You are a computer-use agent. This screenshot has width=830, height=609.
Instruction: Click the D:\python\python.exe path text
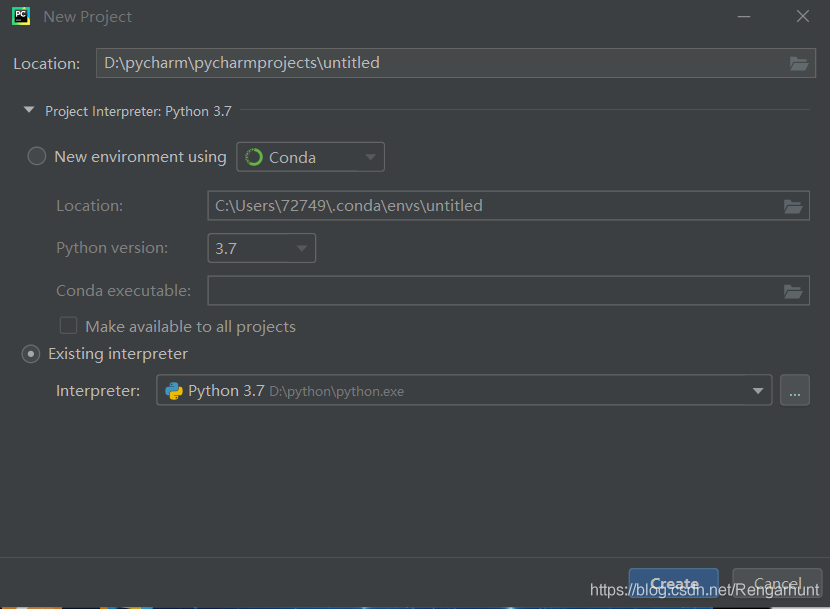coord(337,391)
